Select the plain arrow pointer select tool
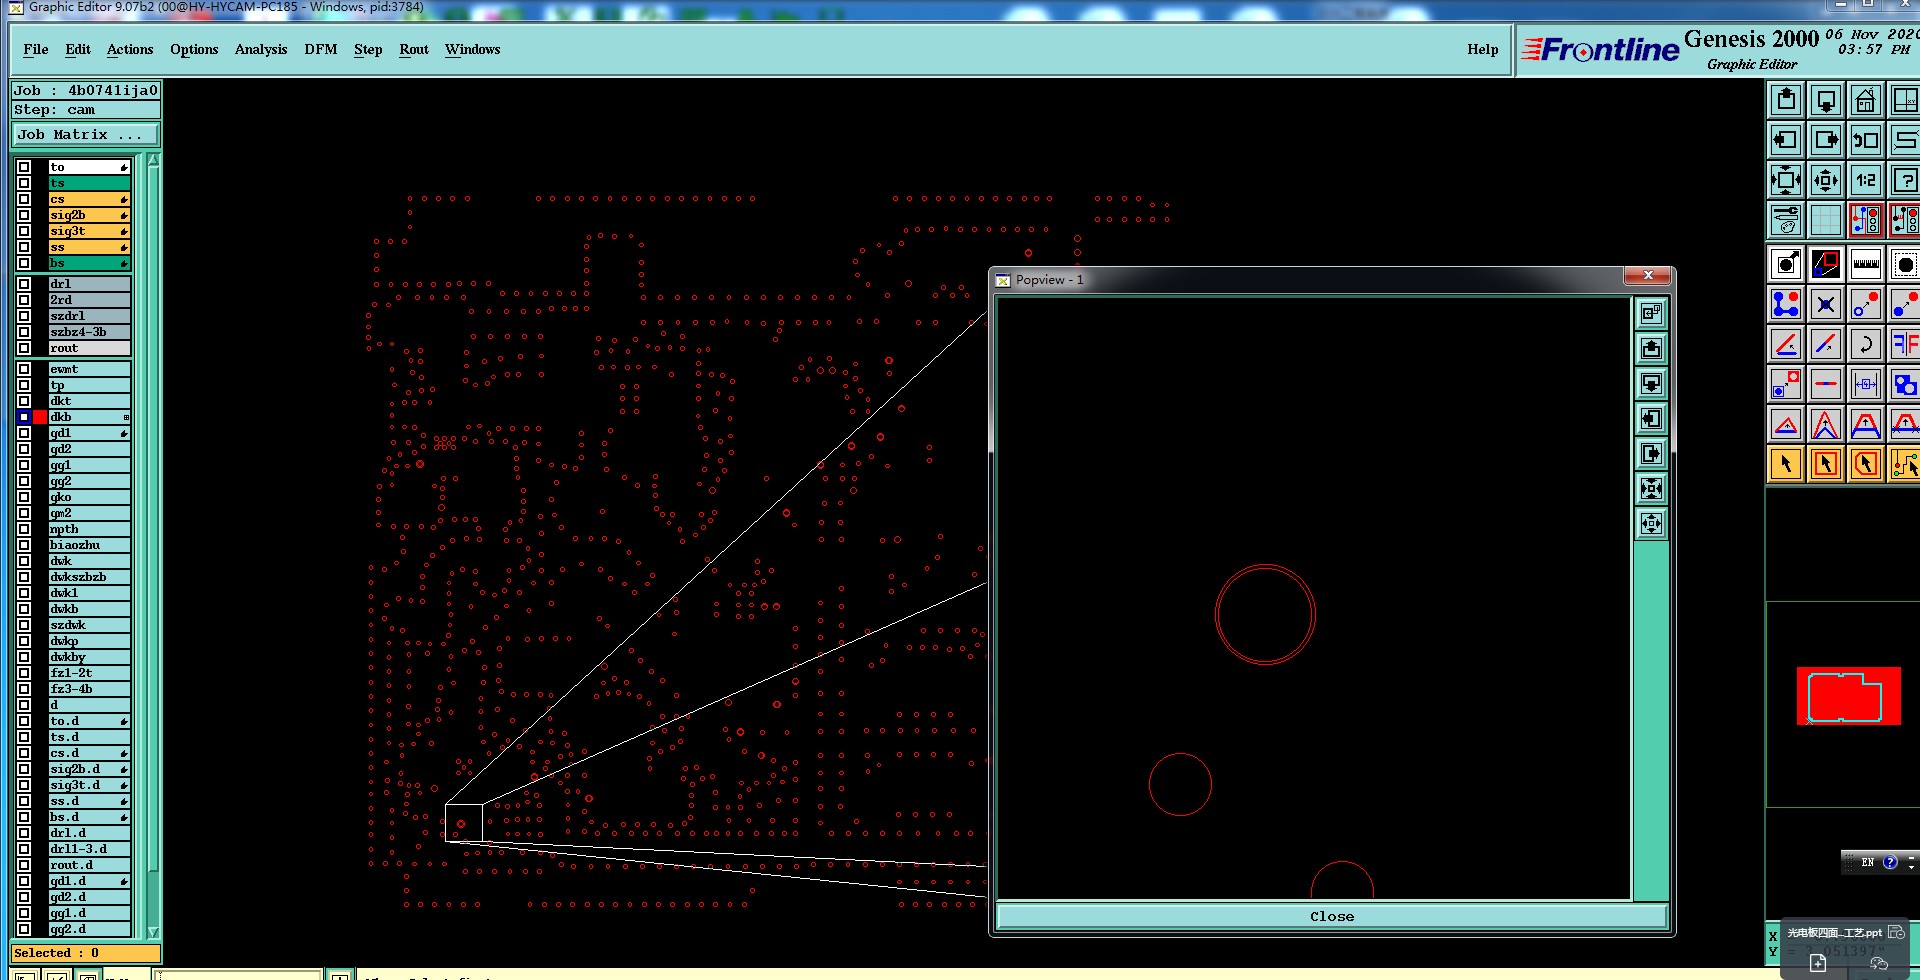Screen dimensions: 1920x980 1786,464
